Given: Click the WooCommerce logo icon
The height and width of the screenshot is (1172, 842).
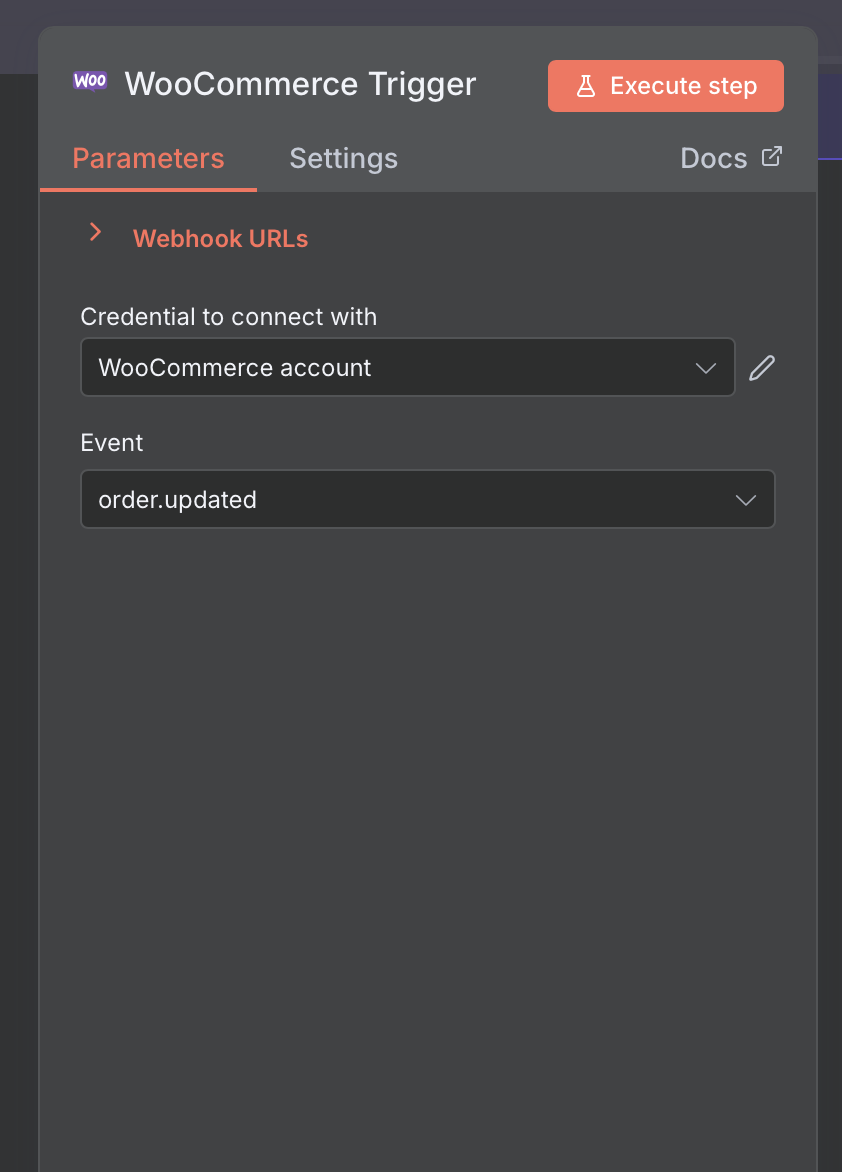Looking at the screenshot, I should (x=90, y=82).
